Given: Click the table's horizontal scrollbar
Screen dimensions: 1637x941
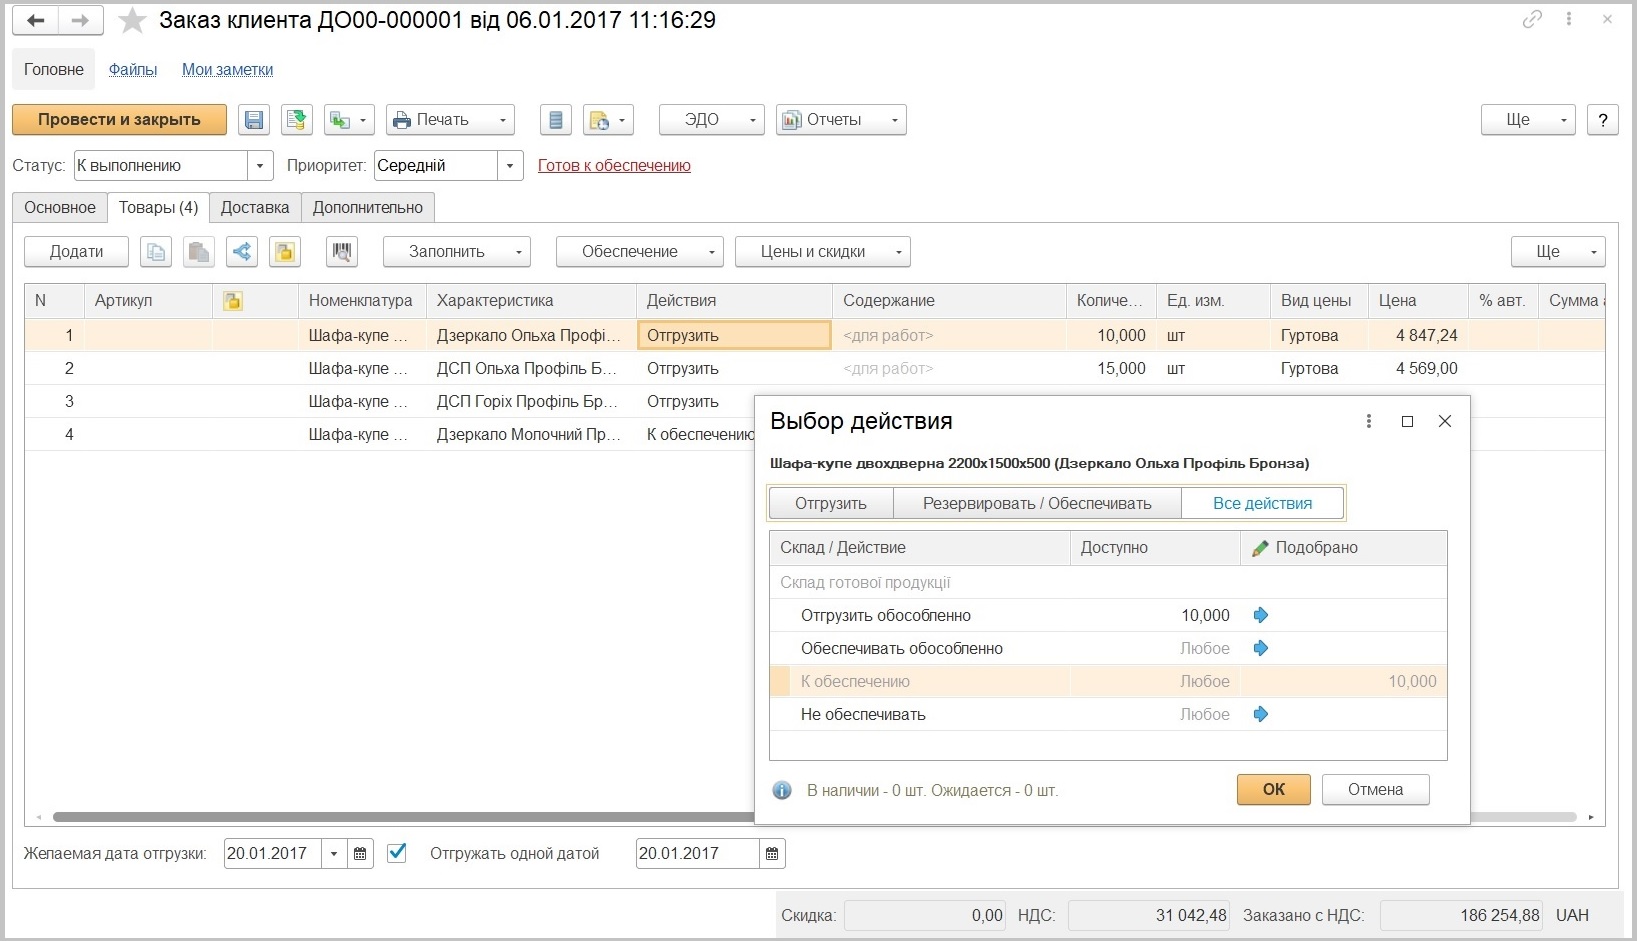Looking at the screenshot, I should pos(815,817).
